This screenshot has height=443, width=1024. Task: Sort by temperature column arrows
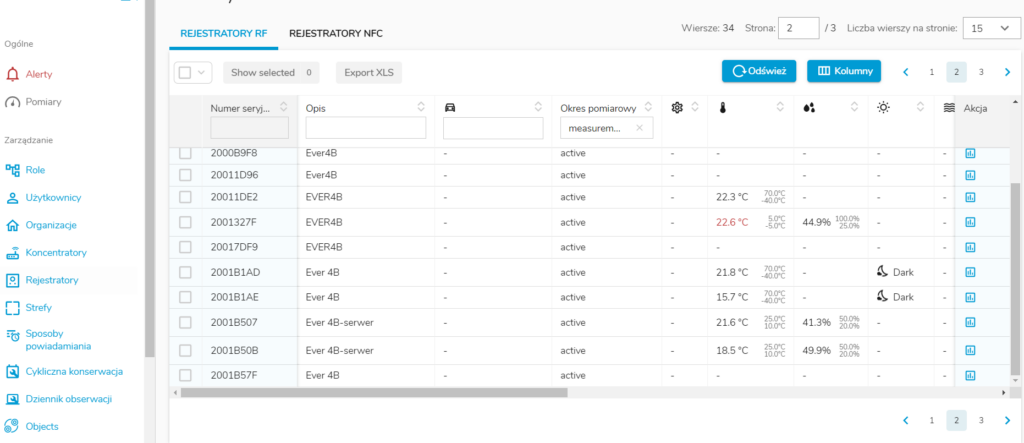780,107
